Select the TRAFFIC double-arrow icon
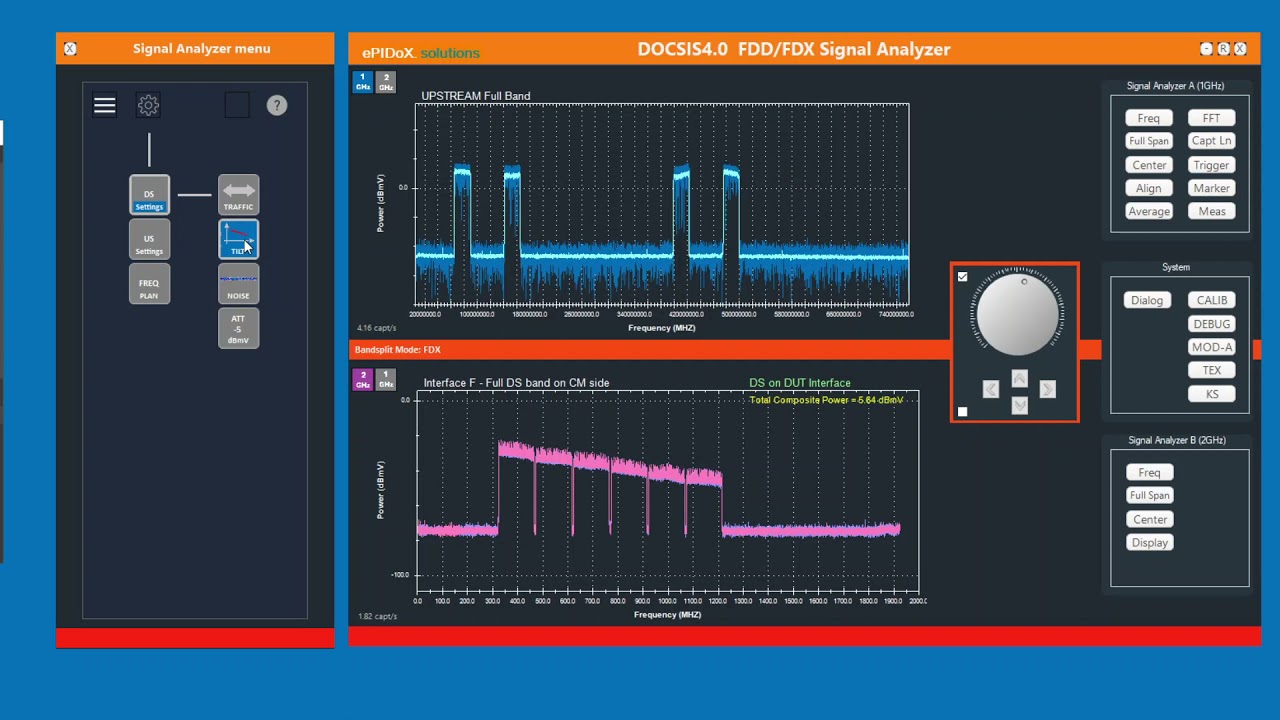This screenshot has height=720, width=1280. coord(238,195)
